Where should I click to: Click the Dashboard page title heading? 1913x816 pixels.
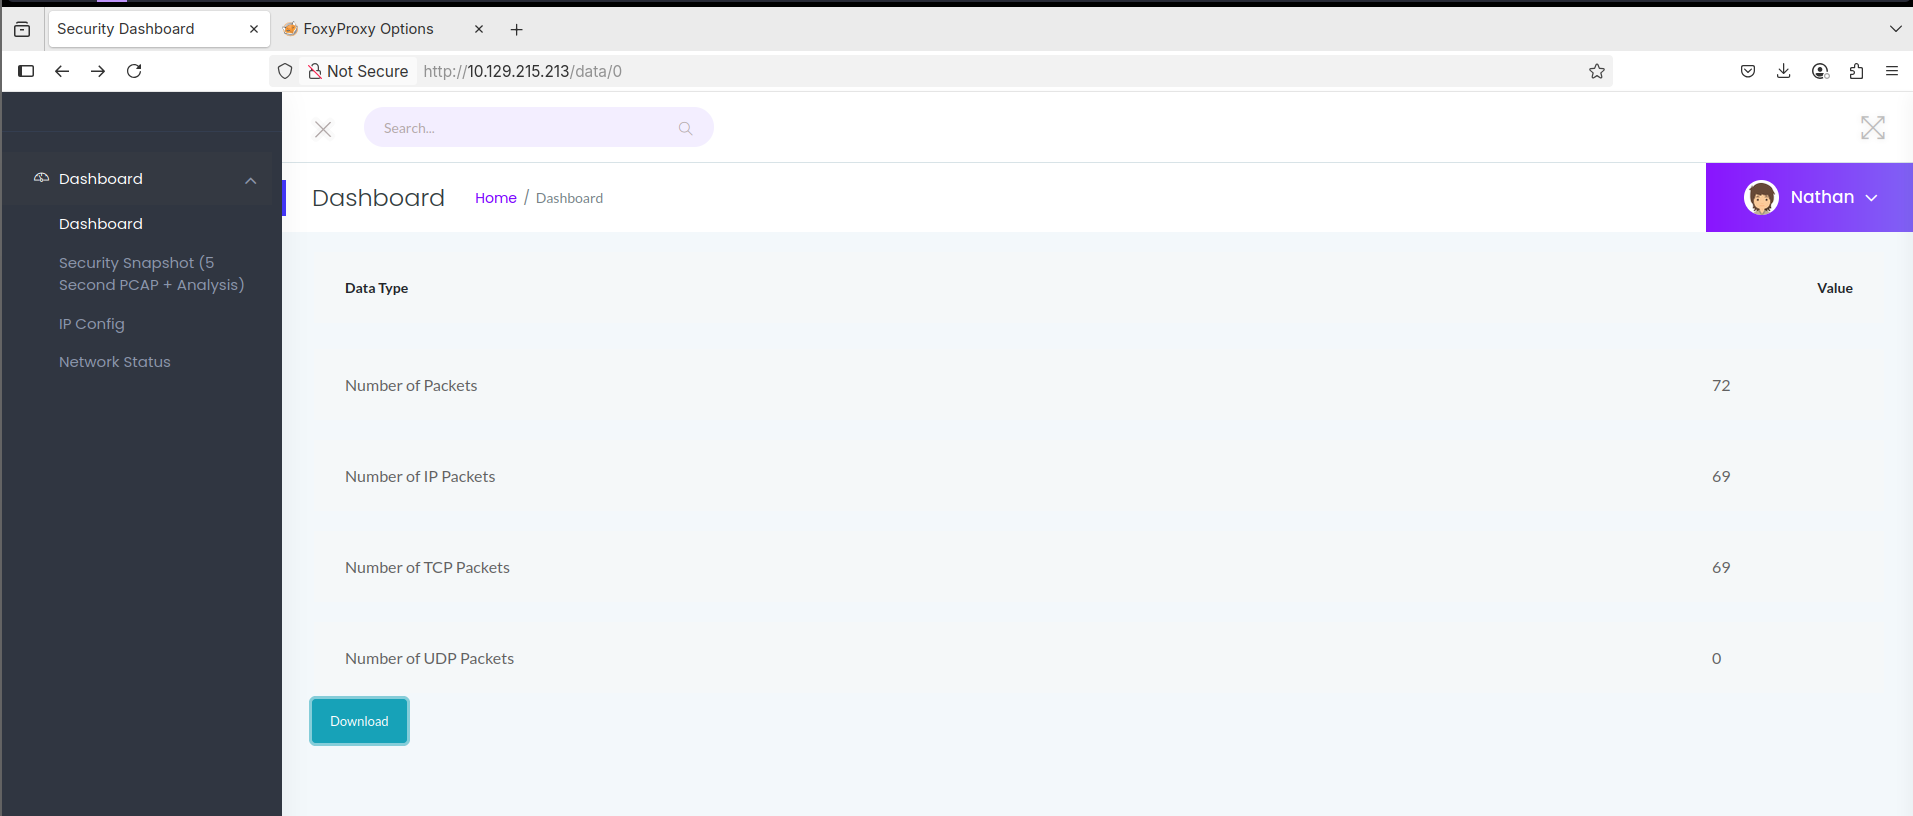click(x=378, y=198)
